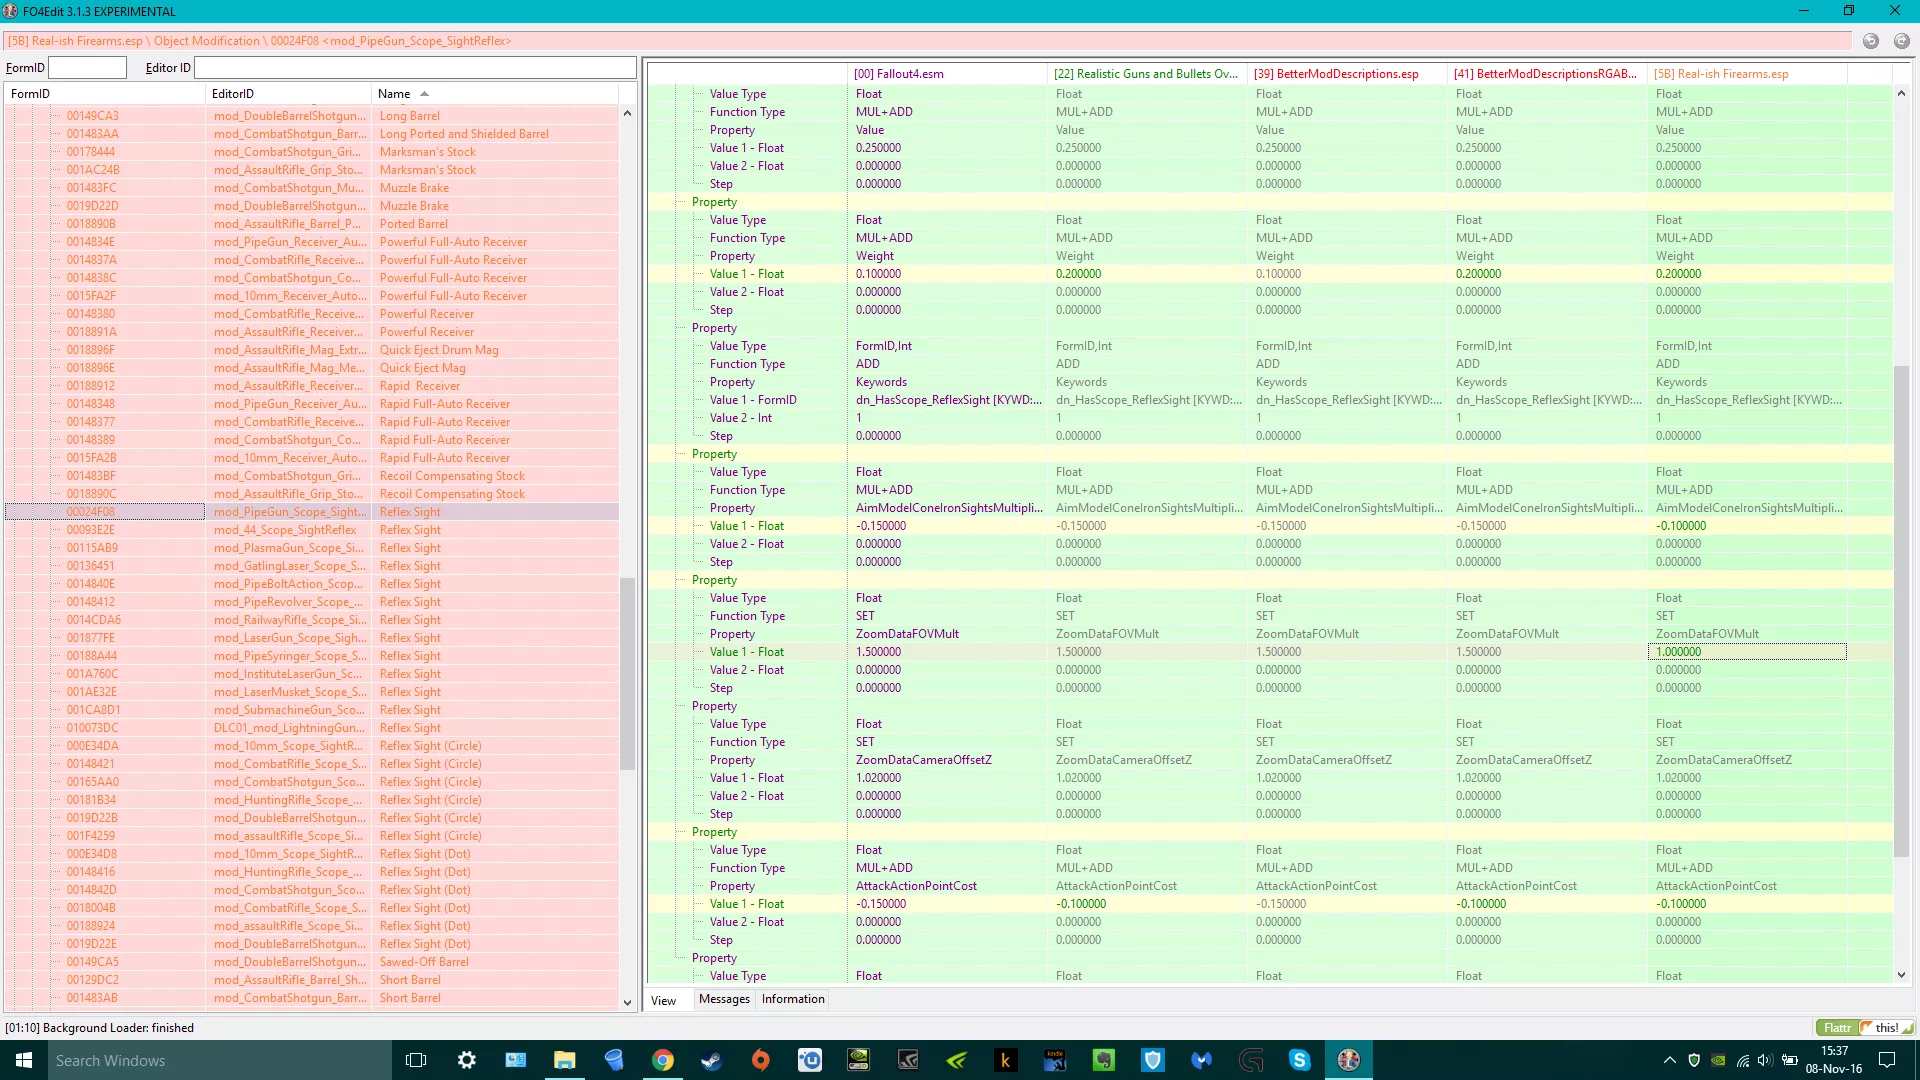This screenshot has width=1920, height=1080.
Task: Select record 010073DC DLC01_mod_LightningGun
Action: pos(312,728)
